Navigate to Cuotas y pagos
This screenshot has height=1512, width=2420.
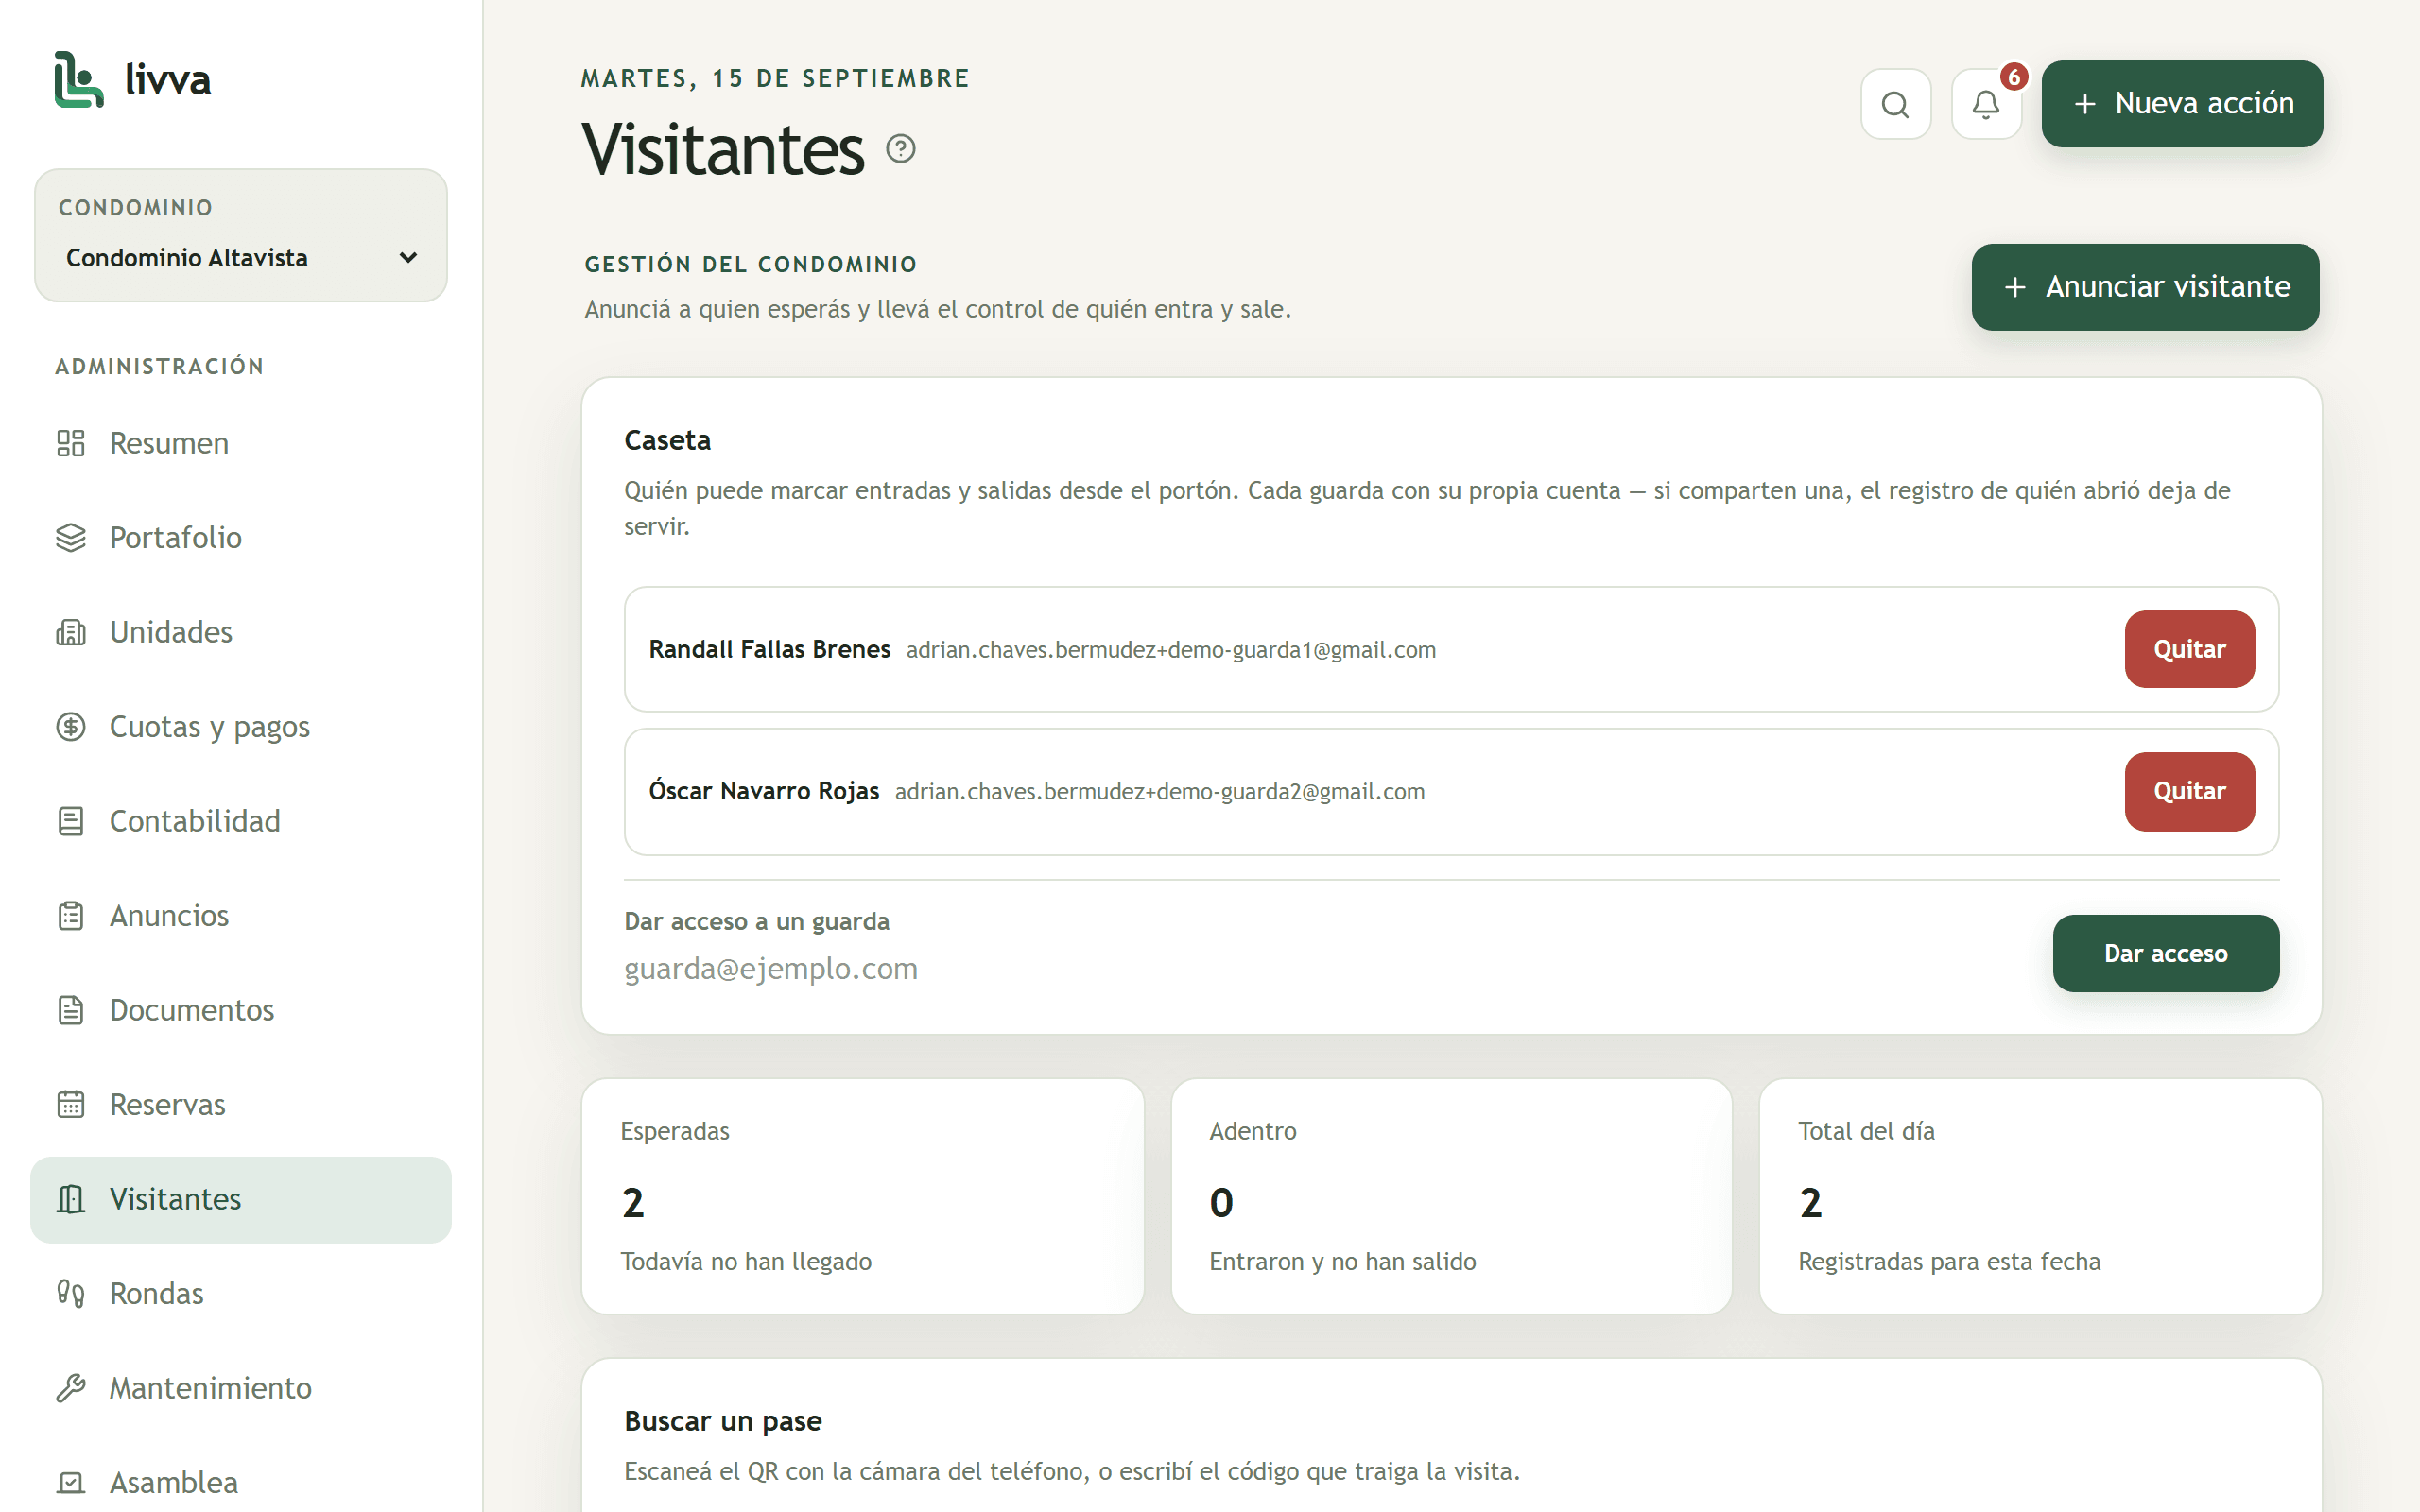[241, 727]
